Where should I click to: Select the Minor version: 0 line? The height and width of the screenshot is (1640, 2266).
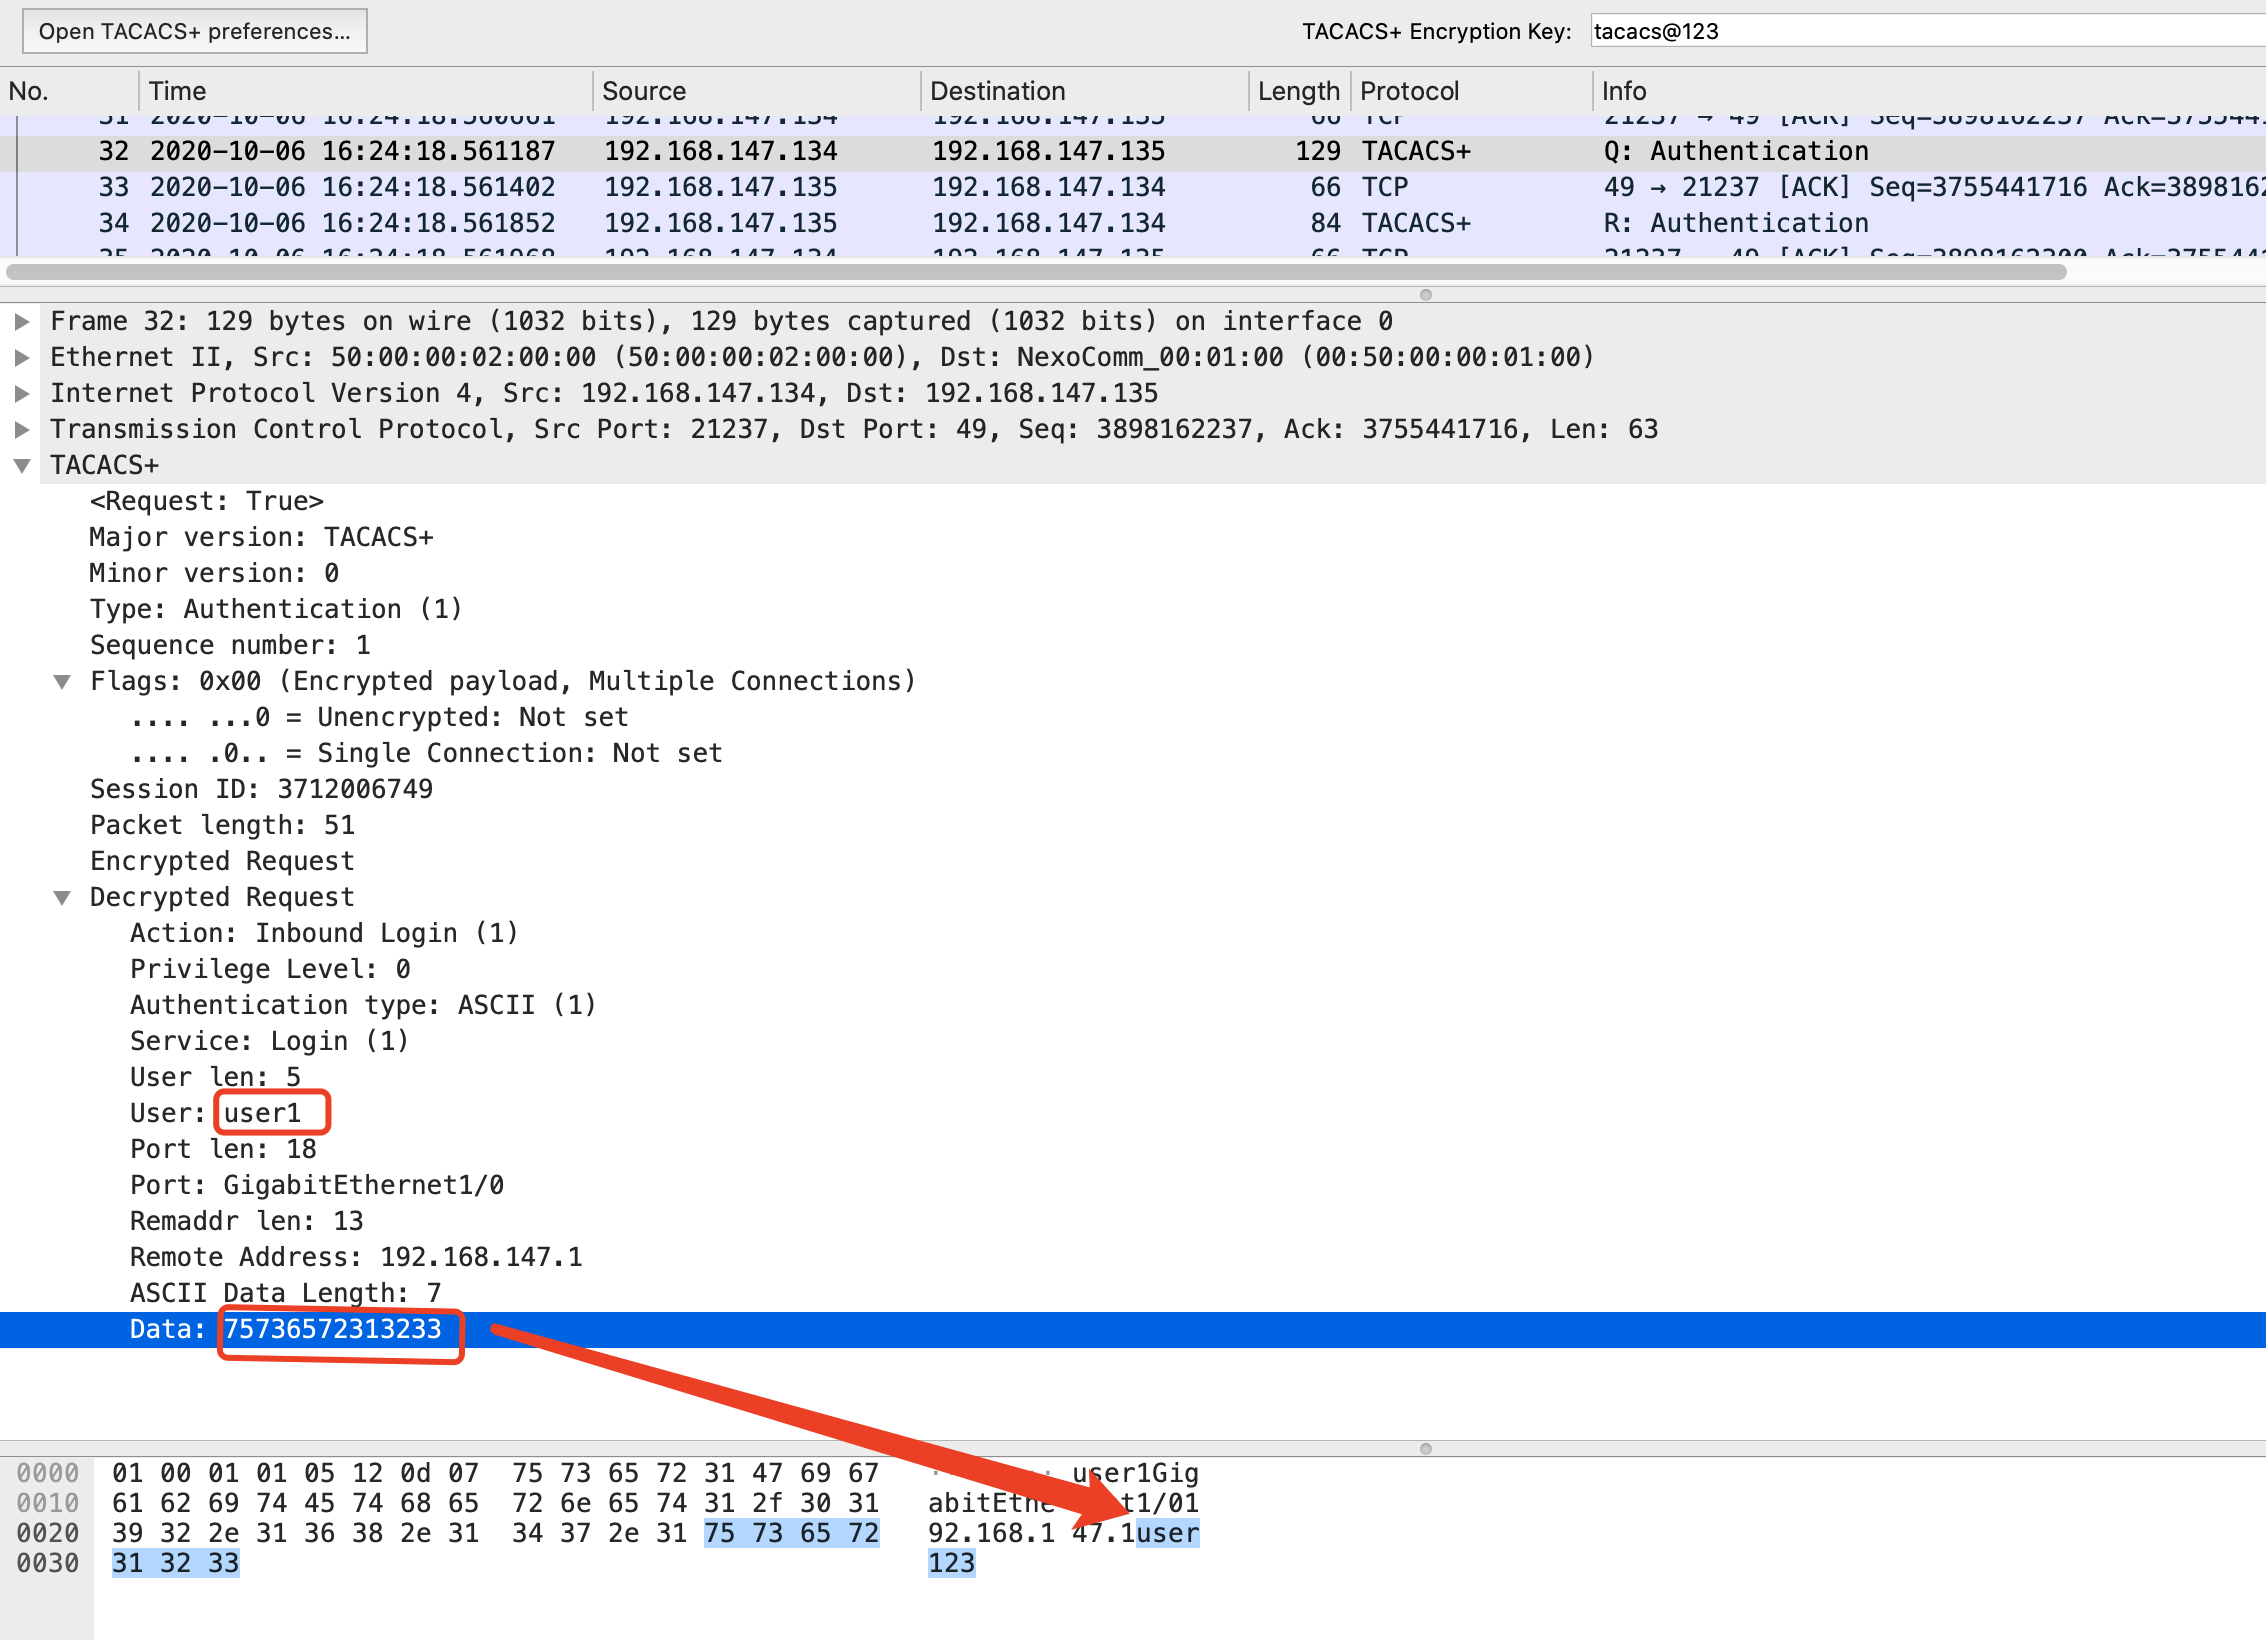coord(214,573)
